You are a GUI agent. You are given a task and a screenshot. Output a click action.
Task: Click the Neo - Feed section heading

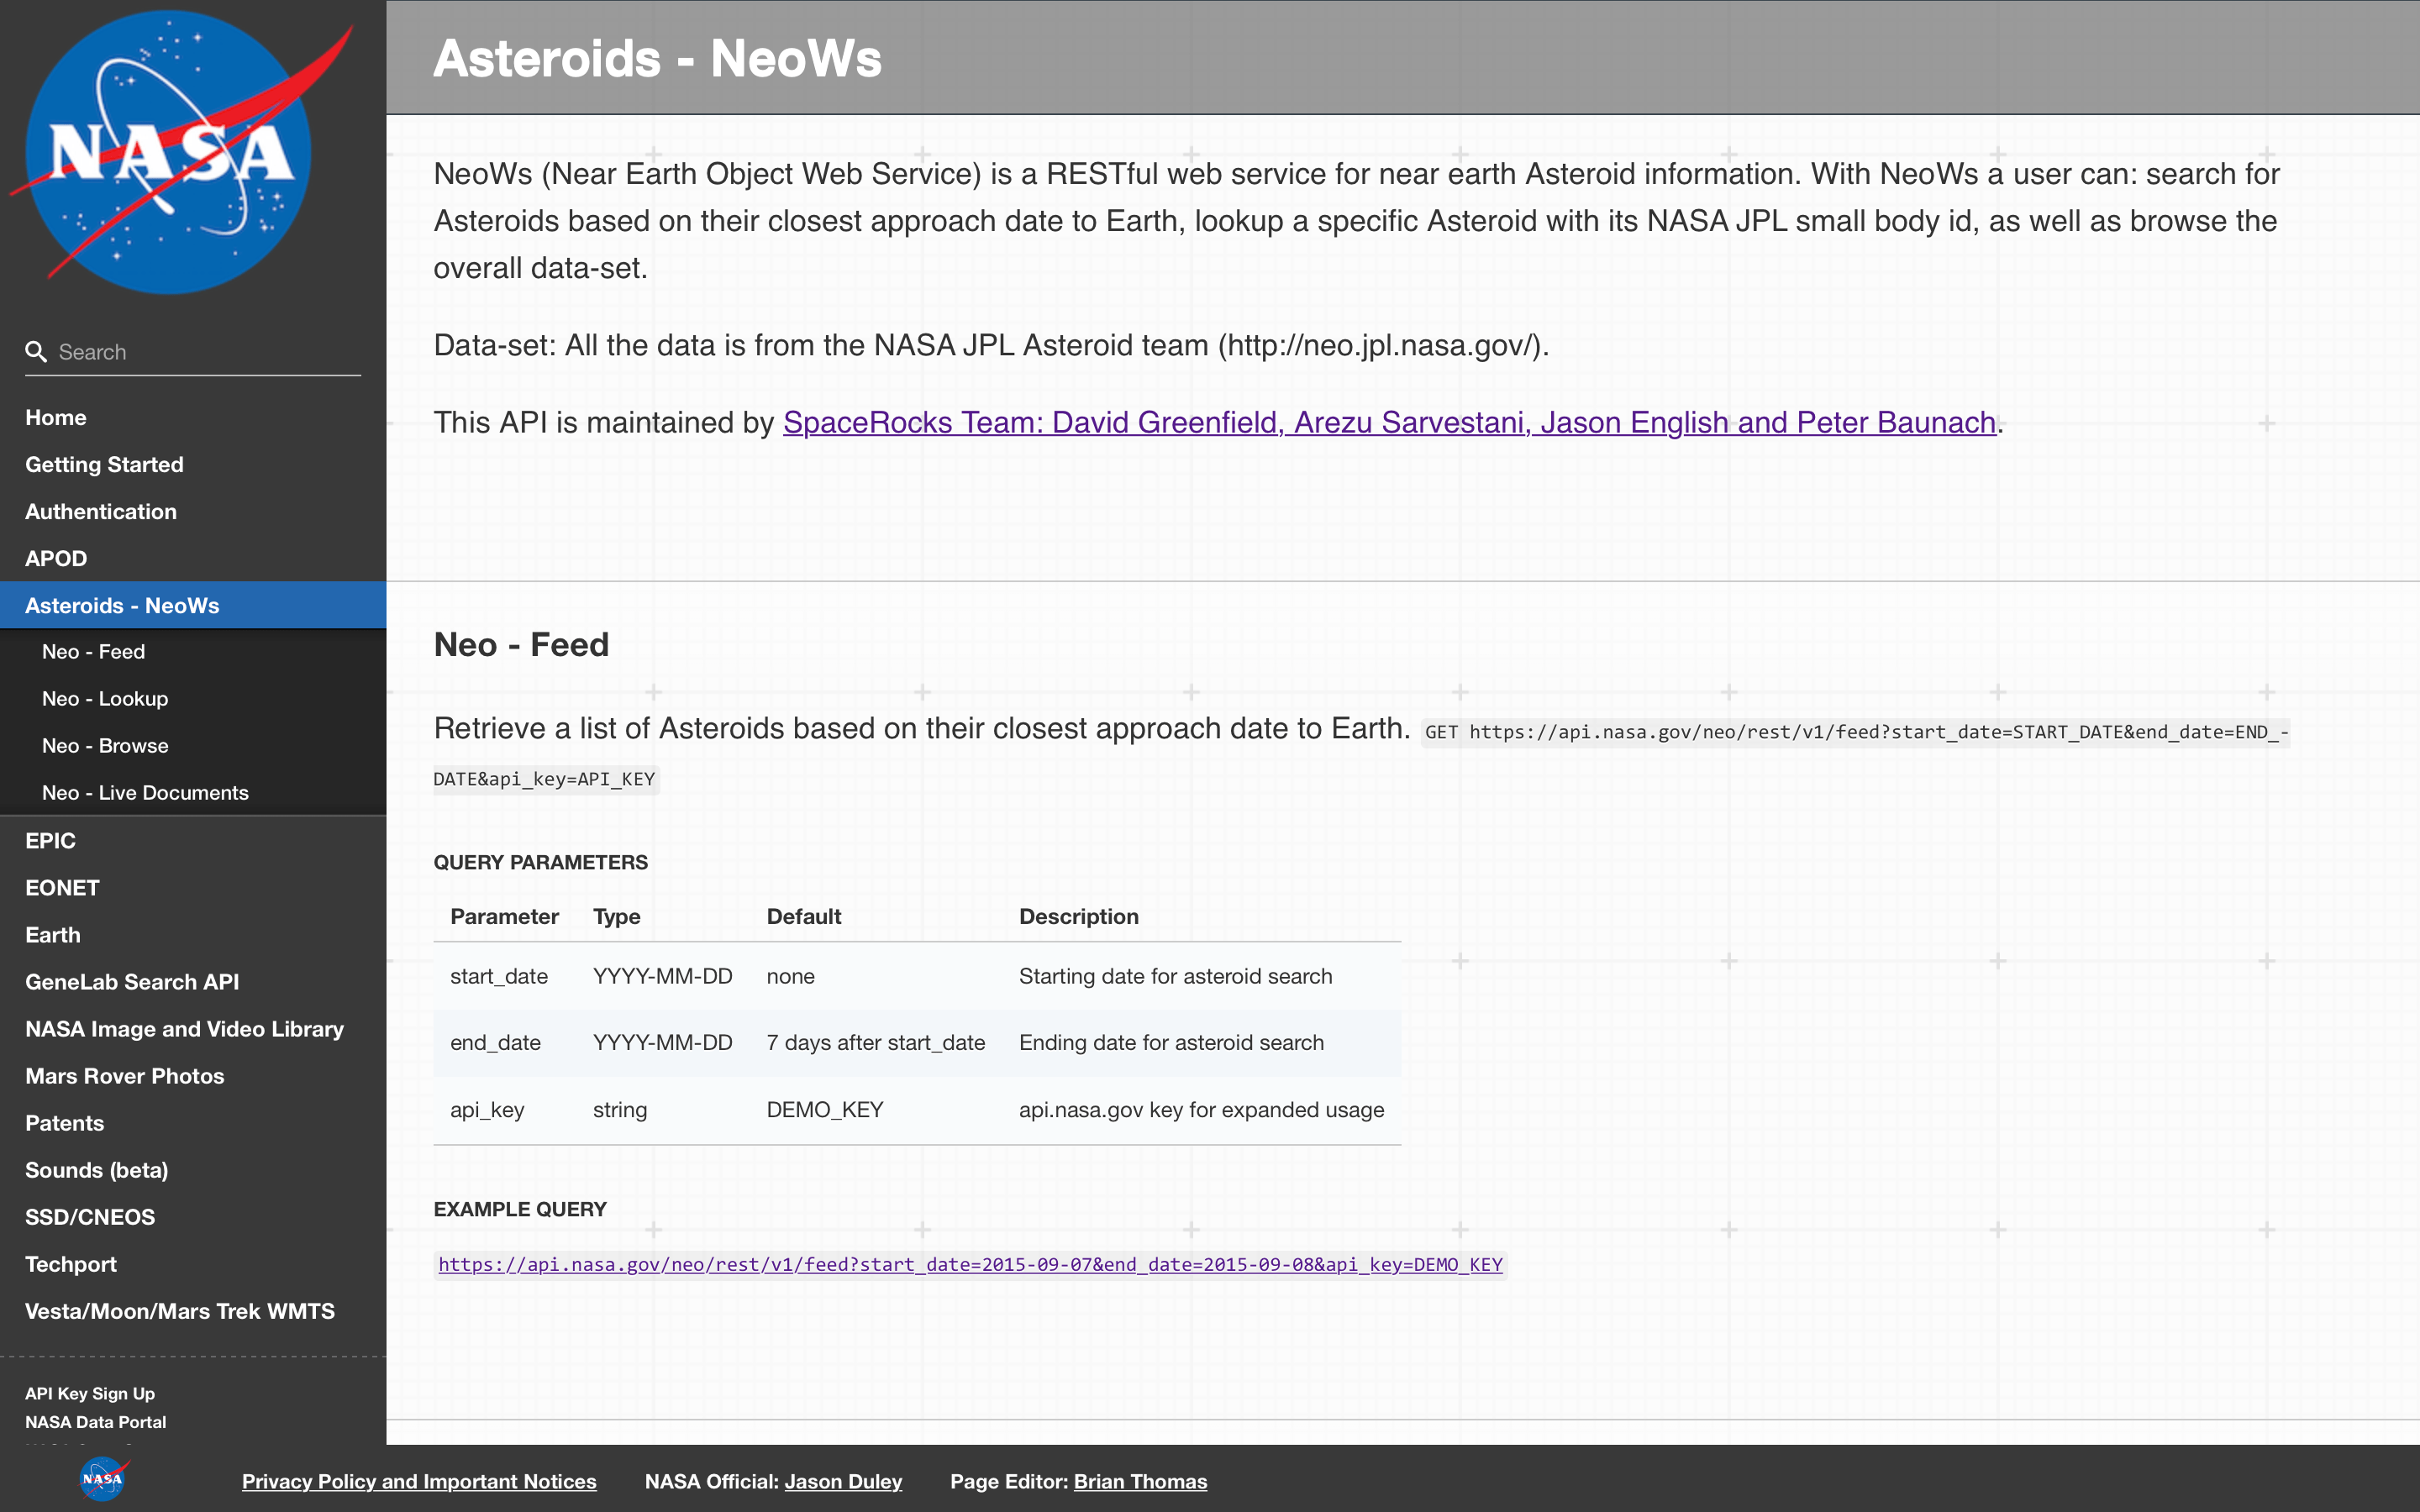pyautogui.click(x=521, y=645)
